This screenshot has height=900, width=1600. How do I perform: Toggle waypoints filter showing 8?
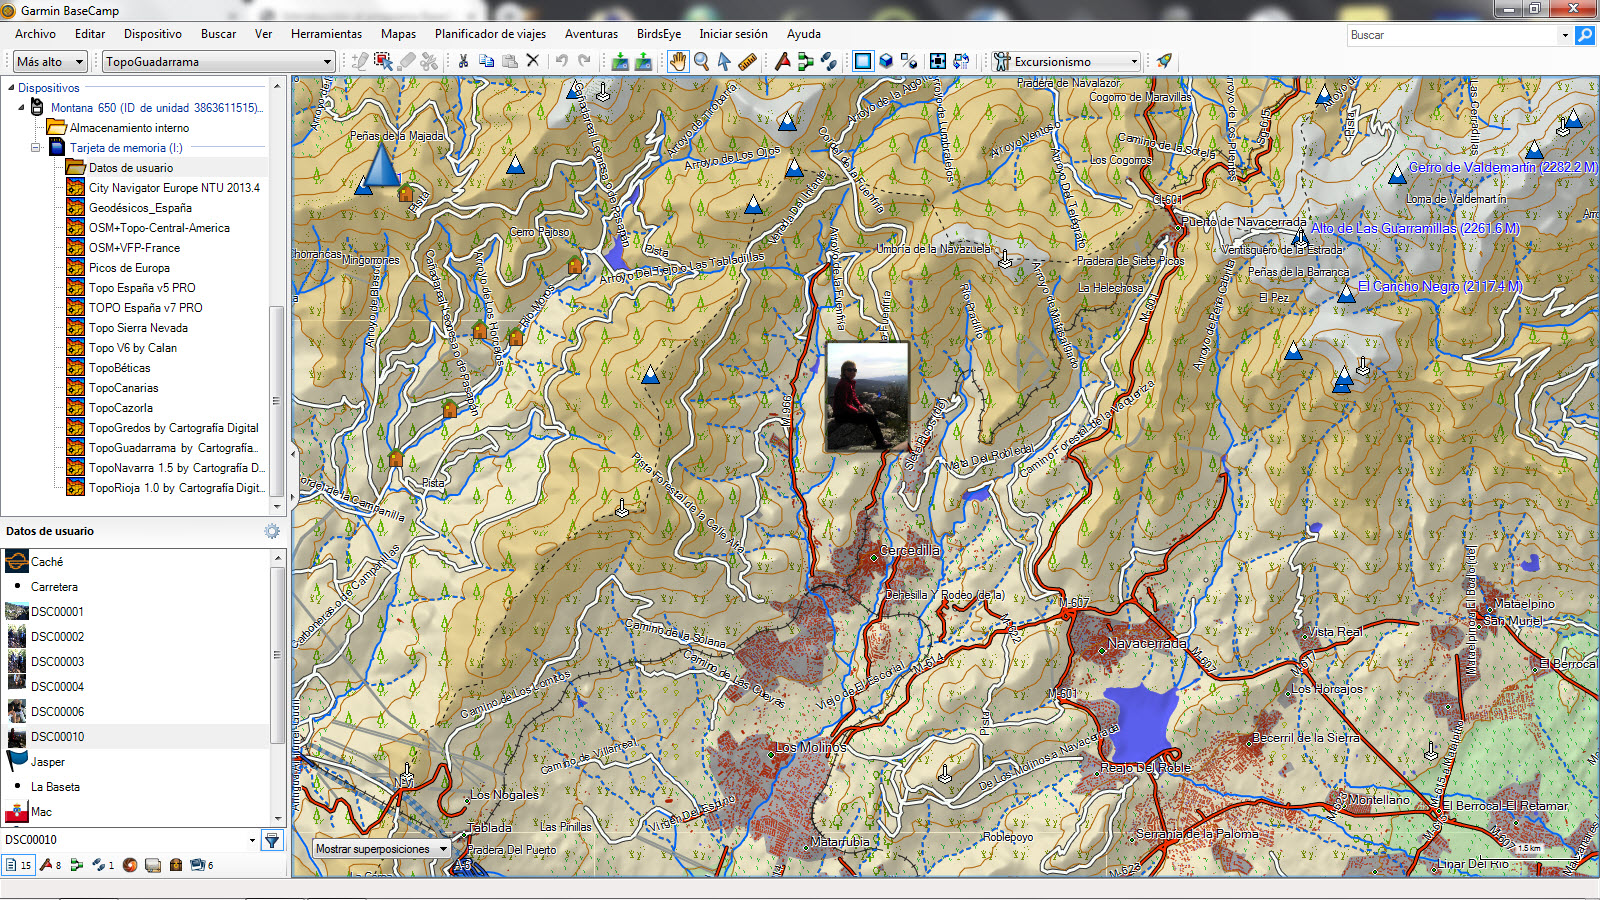coord(50,865)
